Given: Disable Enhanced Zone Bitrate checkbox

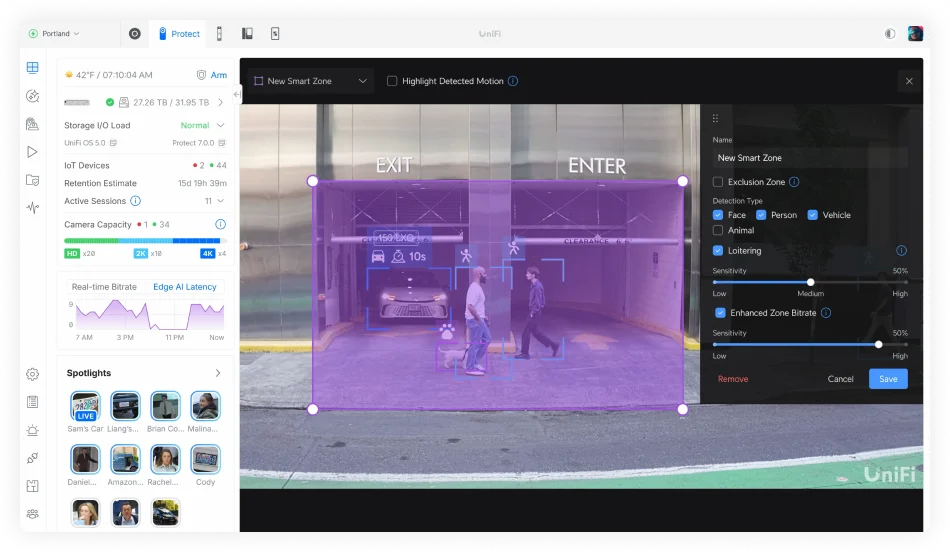Looking at the screenshot, I should pos(720,313).
